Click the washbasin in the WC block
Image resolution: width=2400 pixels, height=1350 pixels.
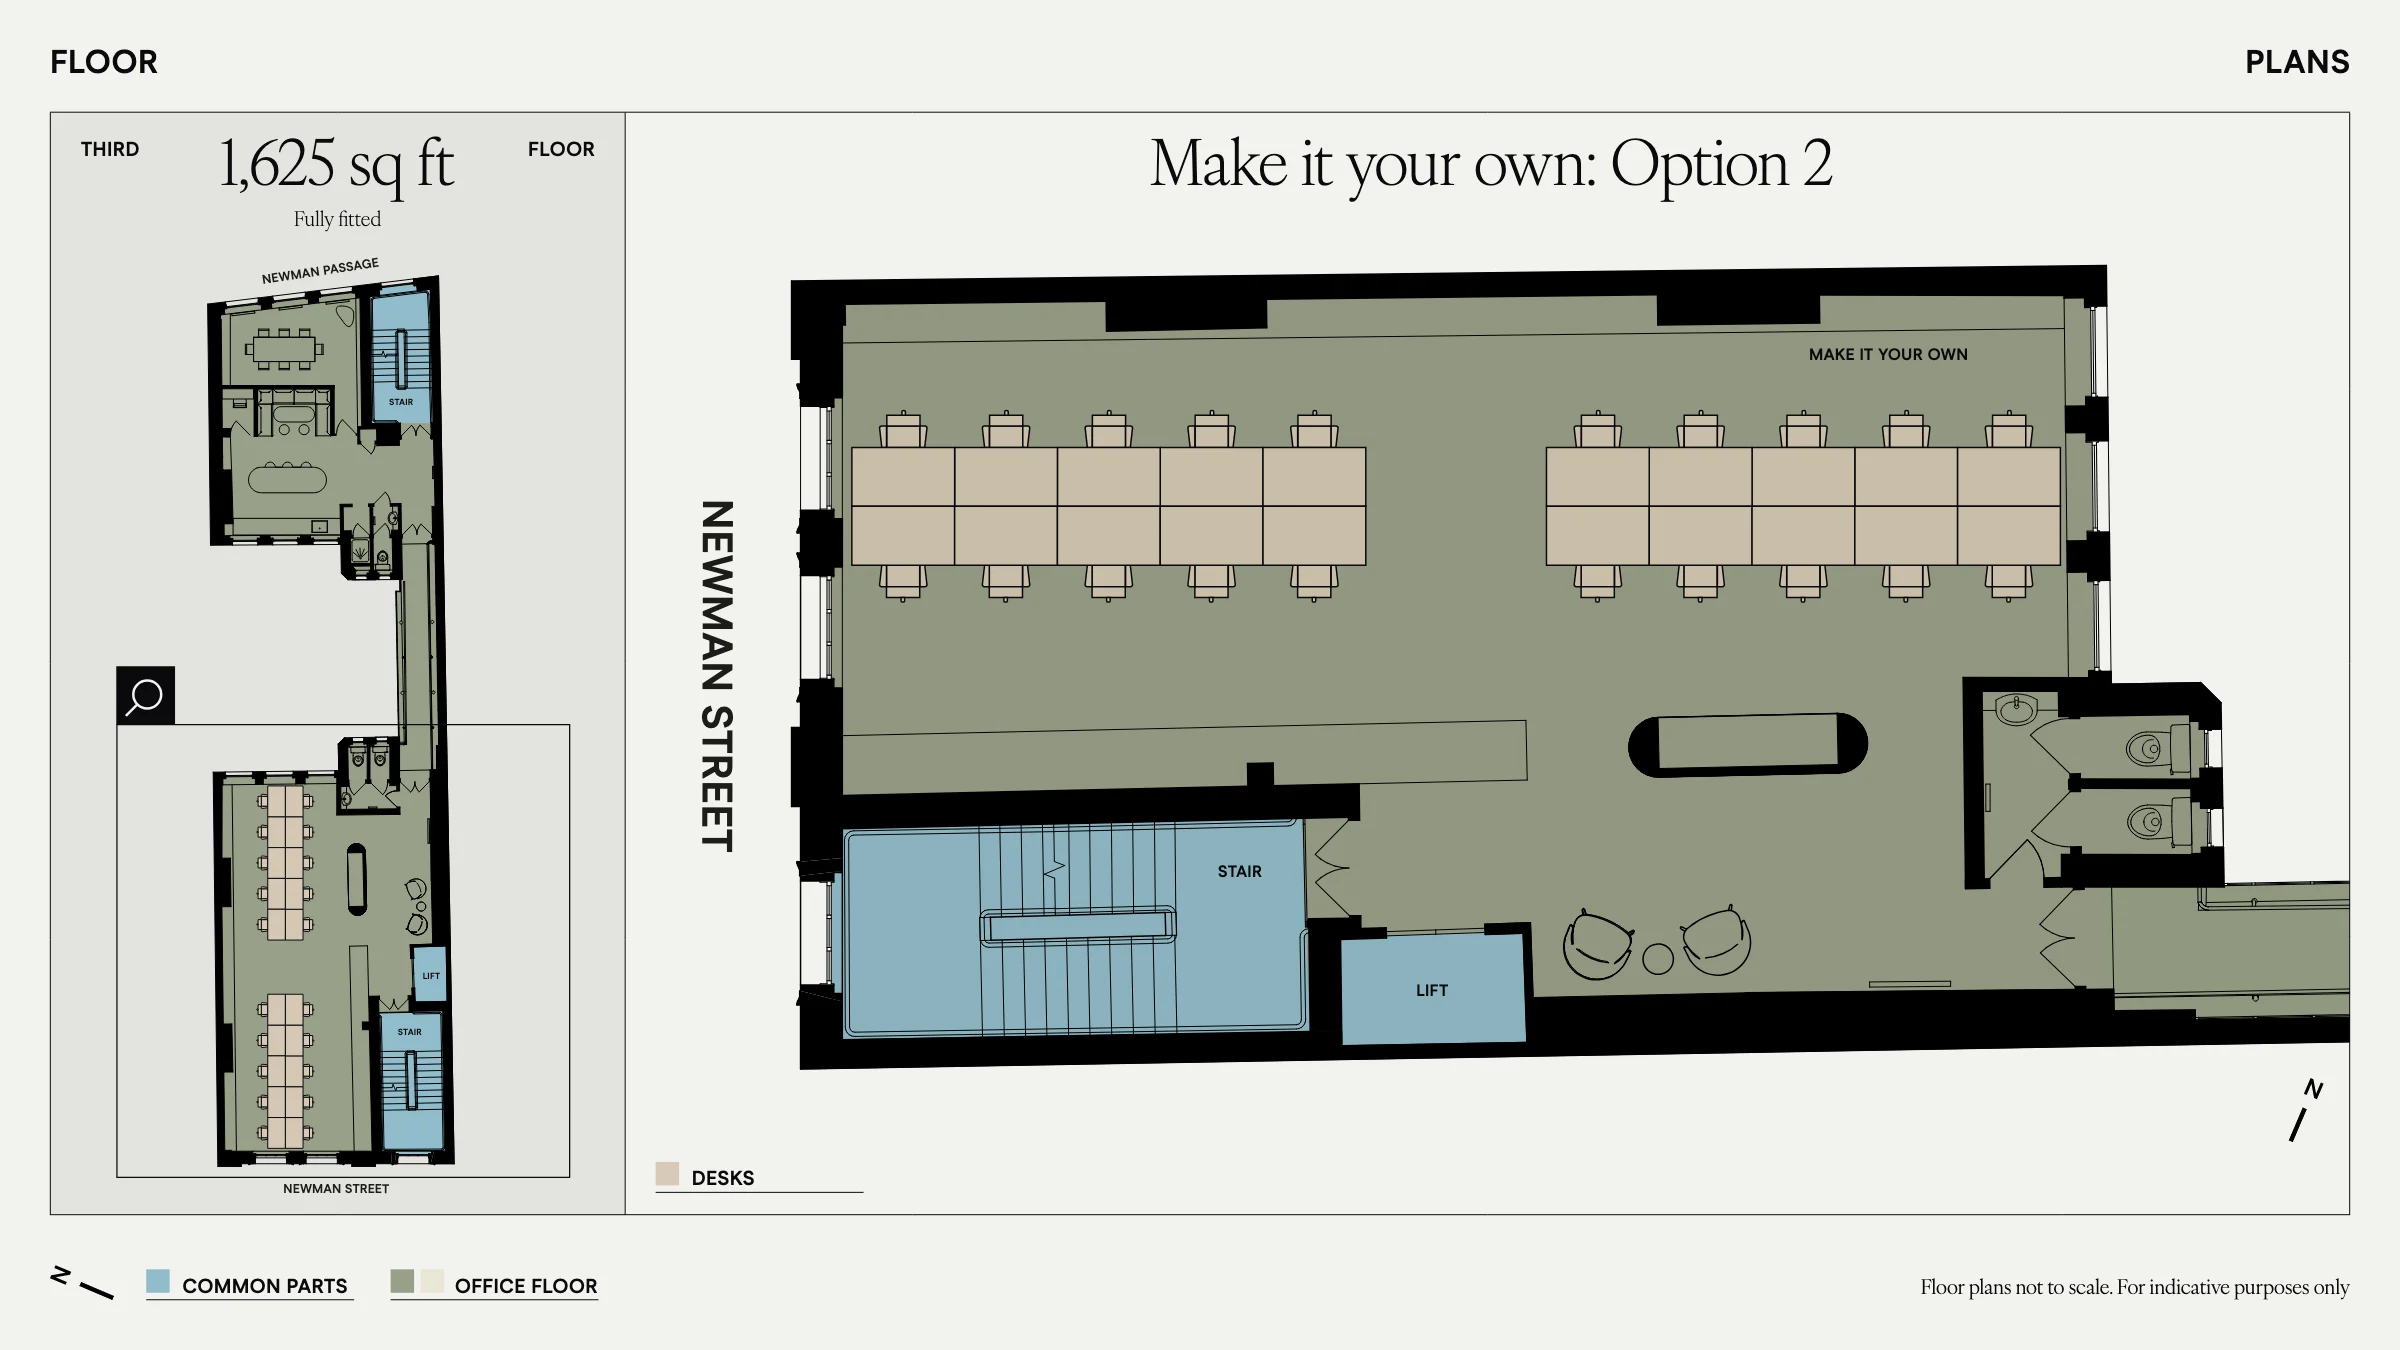click(x=2016, y=709)
